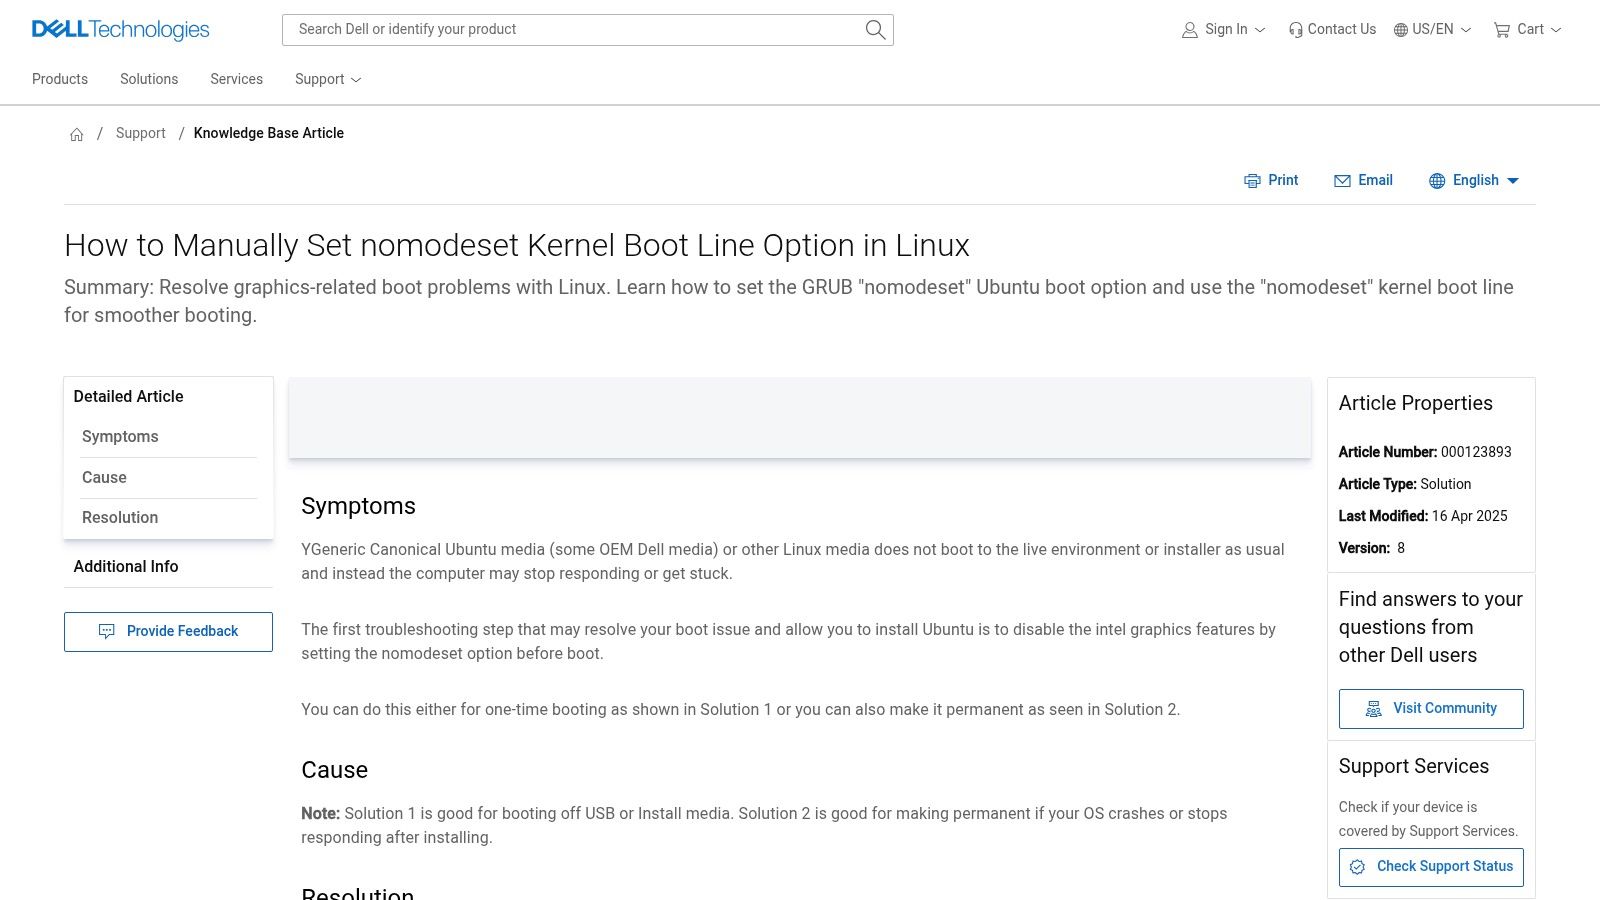Screen dimensions: 1600x900
Task: Expand the Support menu dropdown
Action: coord(328,79)
